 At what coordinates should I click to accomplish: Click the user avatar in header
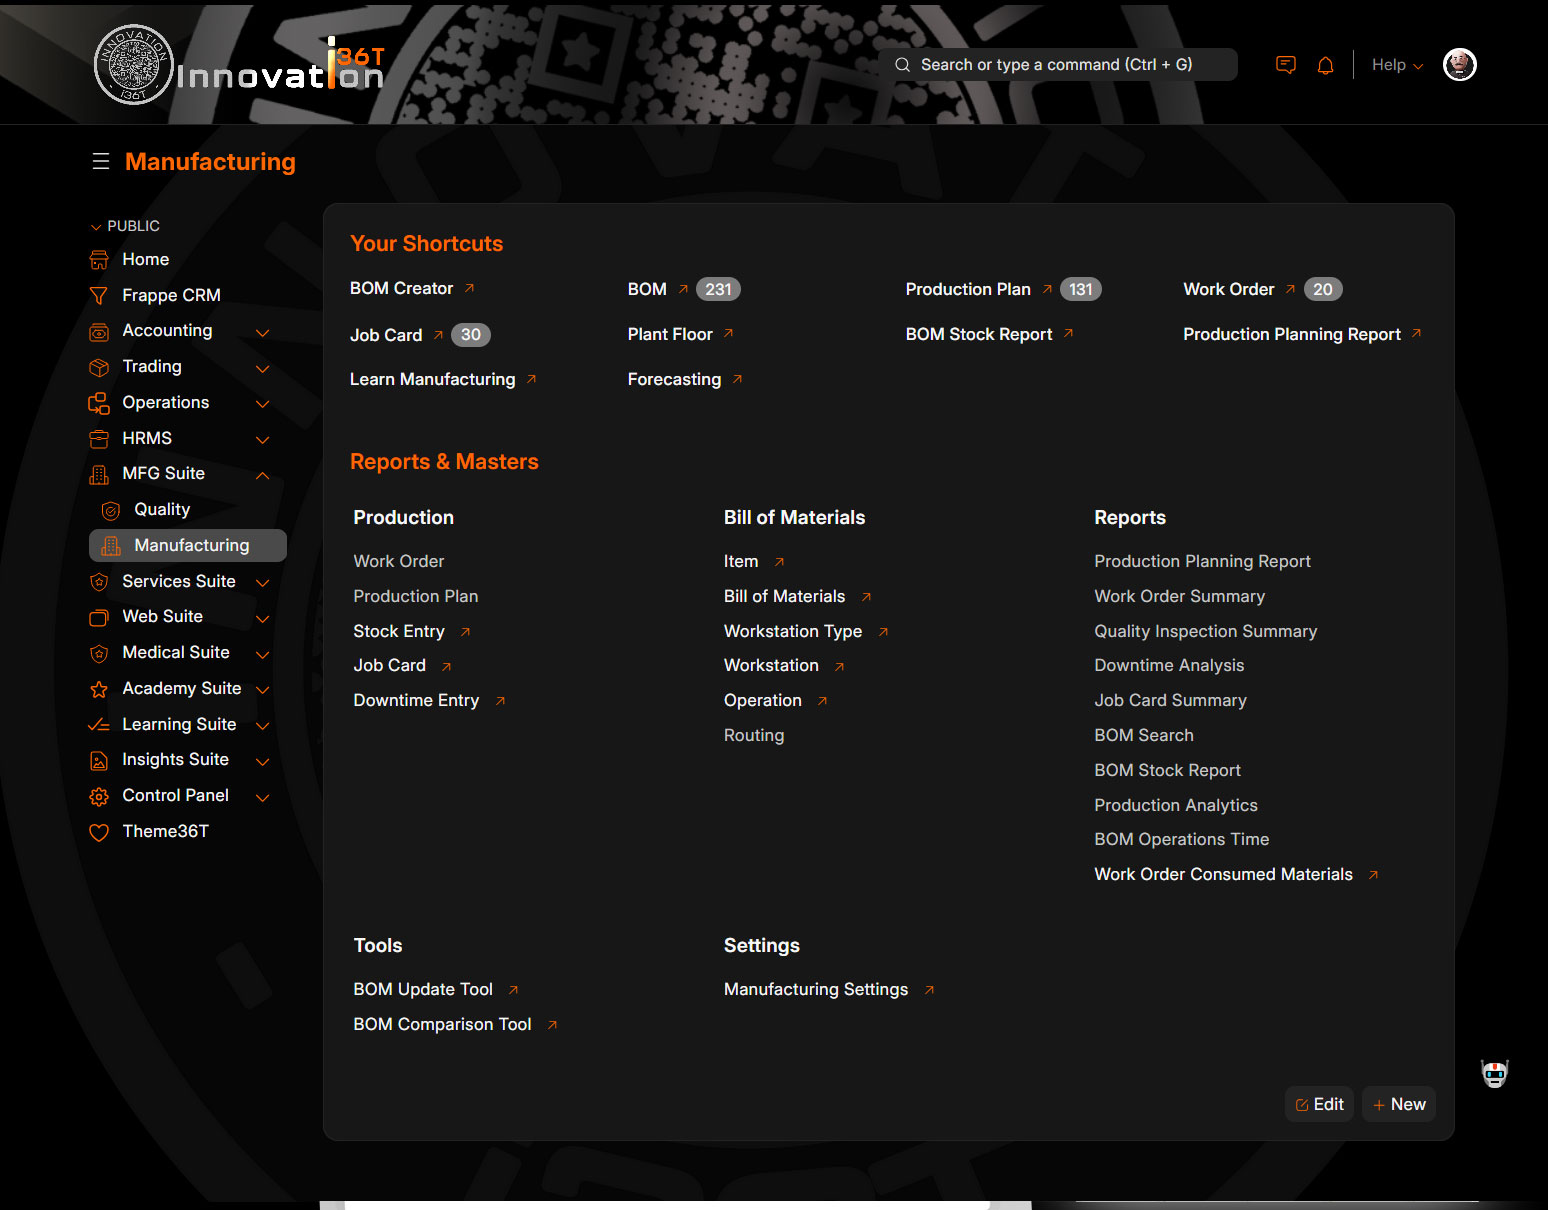pyautogui.click(x=1459, y=65)
